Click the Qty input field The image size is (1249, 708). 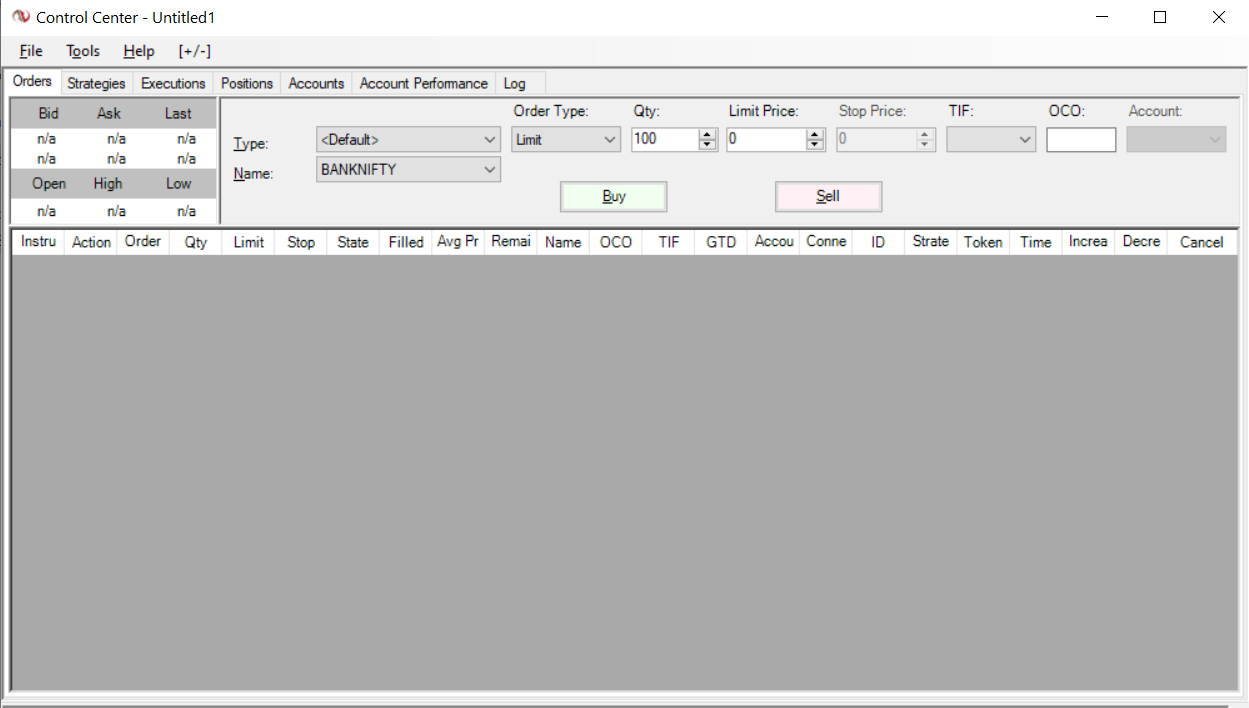[x=665, y=140]
